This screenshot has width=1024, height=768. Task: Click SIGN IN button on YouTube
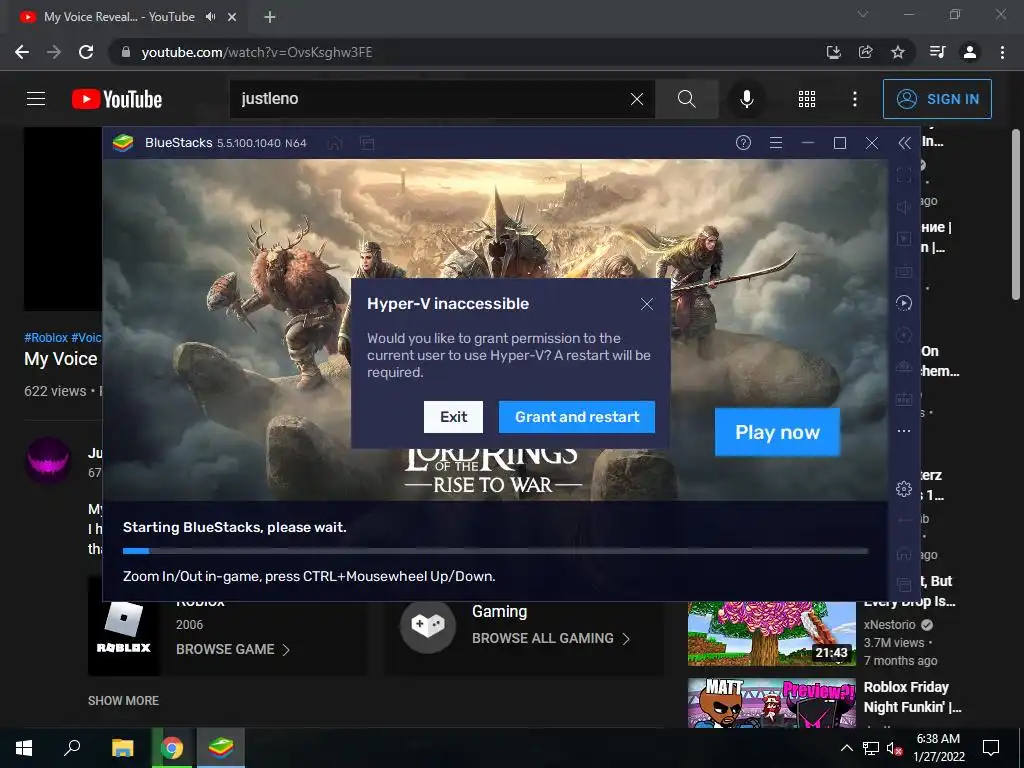click(x=937, y=99)
